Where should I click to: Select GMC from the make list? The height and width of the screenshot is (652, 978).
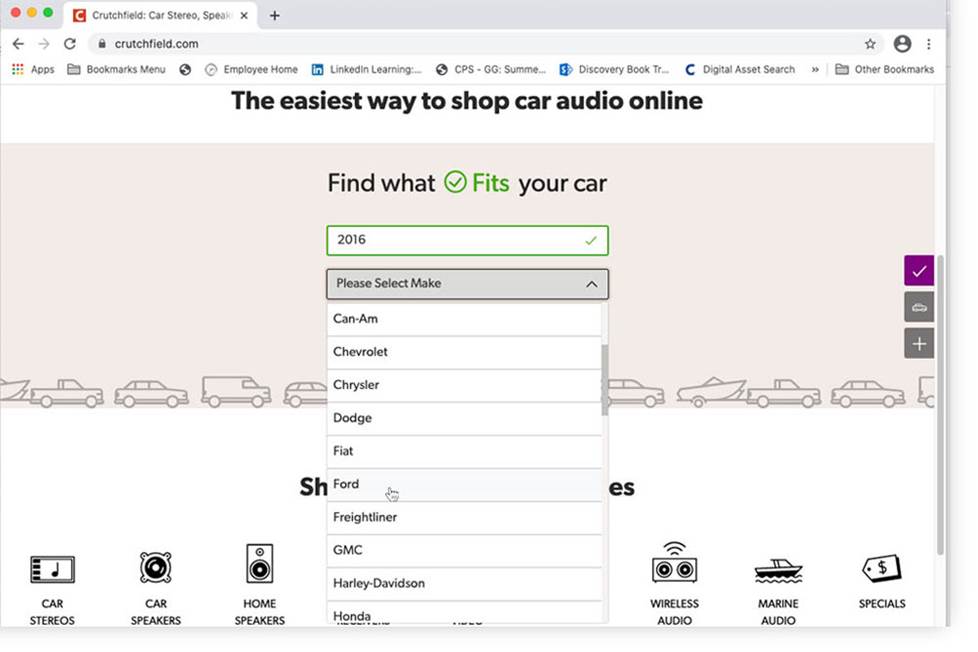(x=464, y=550)
